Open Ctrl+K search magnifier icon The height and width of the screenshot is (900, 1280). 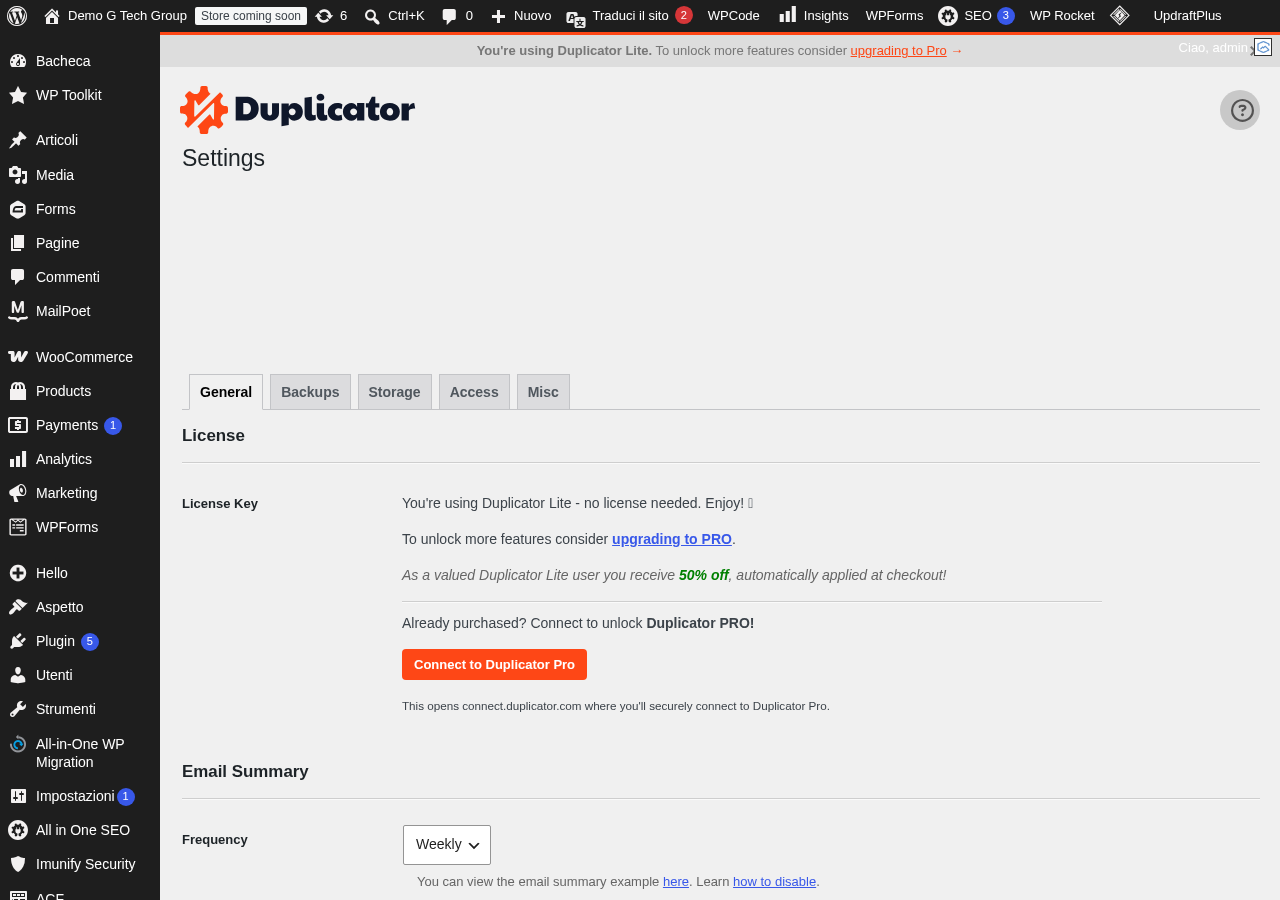point(372,16)
